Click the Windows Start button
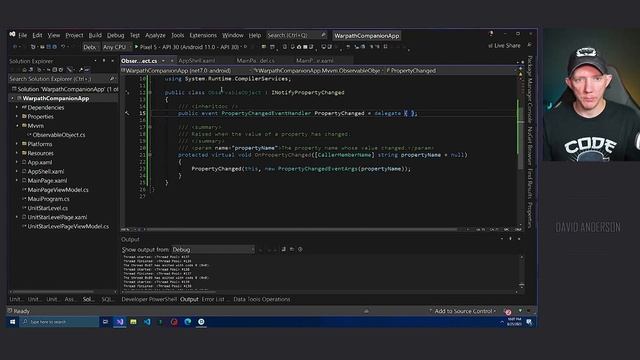Image resolution: width=640 pixels, height=360 pixels. click(13, 322)
